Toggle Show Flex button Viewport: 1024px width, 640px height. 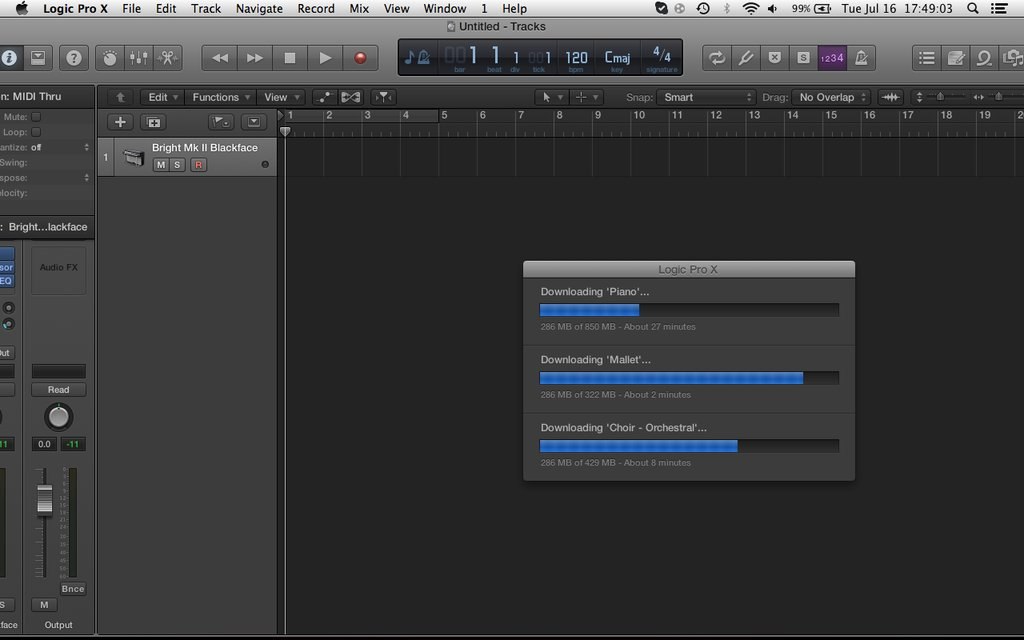[x=351, y=97]
